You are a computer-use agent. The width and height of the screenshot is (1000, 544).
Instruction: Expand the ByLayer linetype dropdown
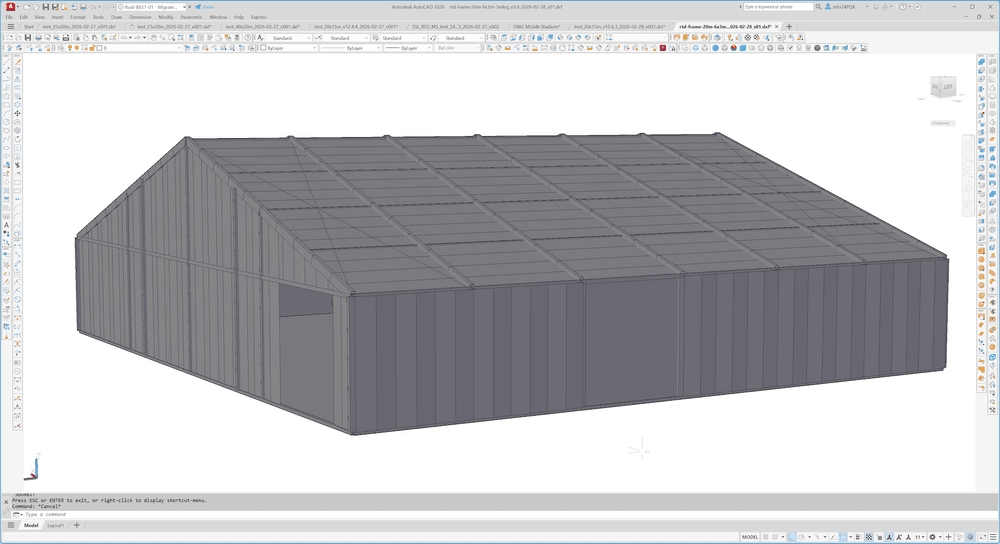click(x=350, y=48)
